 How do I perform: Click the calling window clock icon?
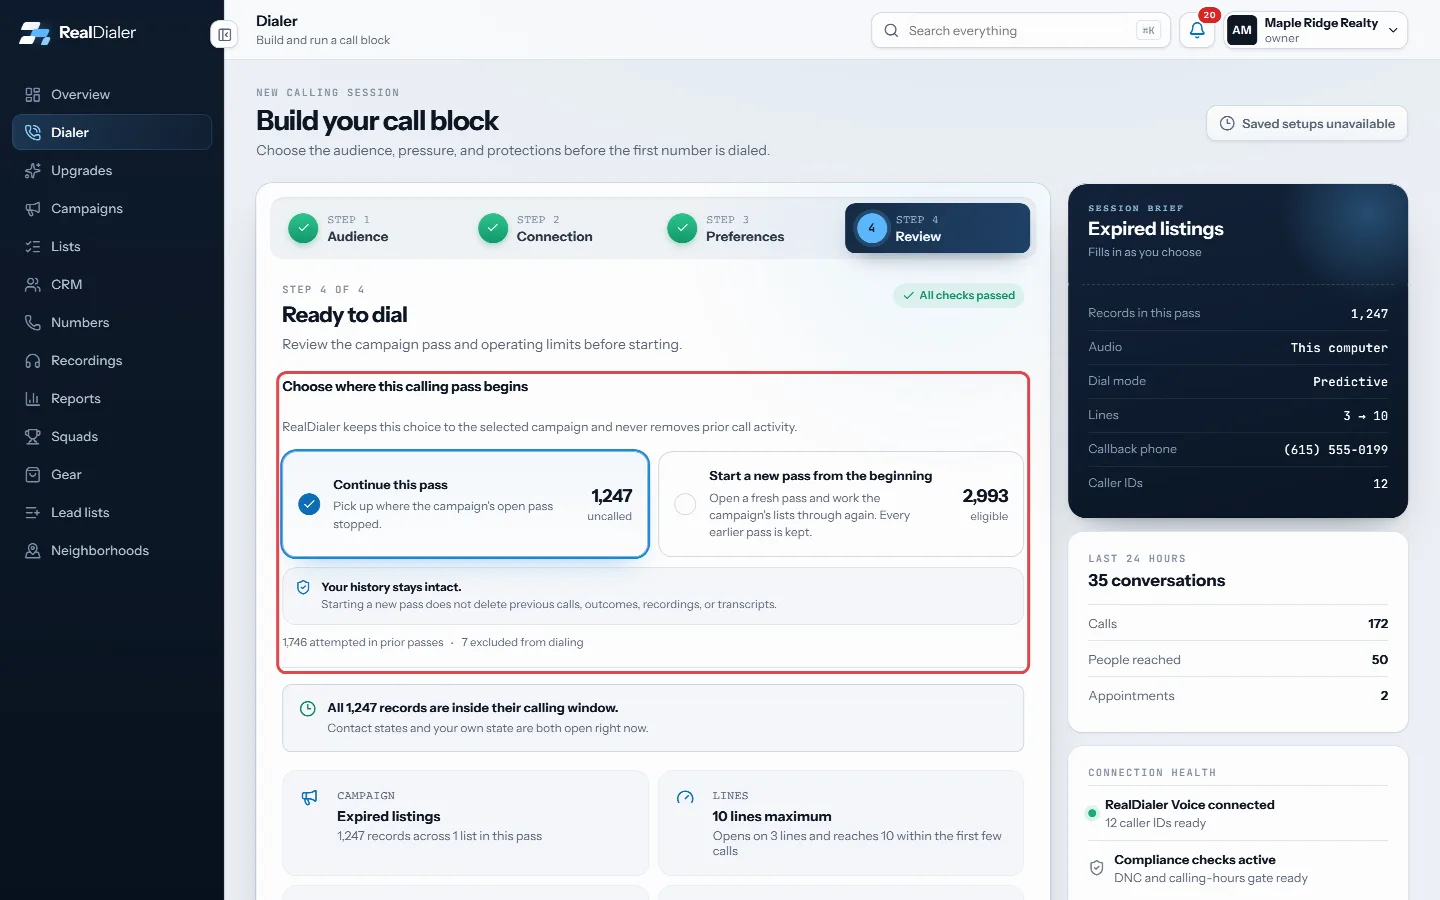(308, 709)
